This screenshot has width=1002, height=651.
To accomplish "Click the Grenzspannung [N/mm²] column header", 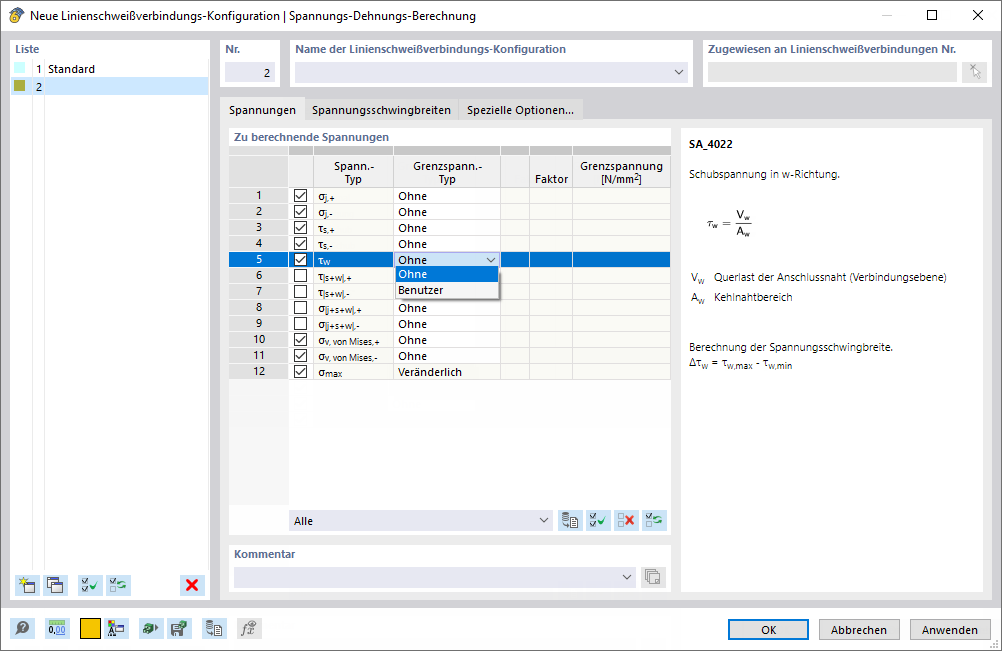I will click(x=621, y=171).
